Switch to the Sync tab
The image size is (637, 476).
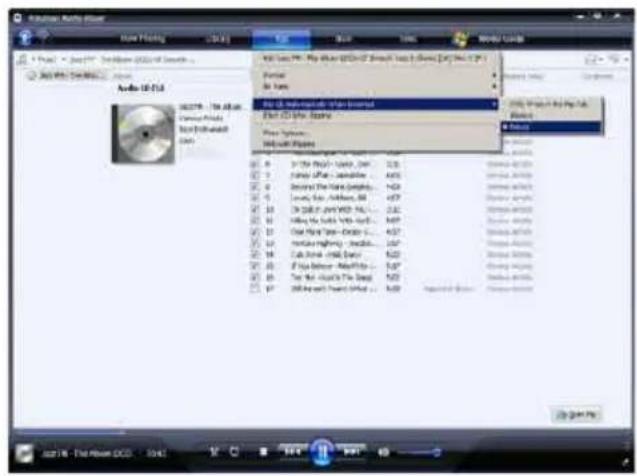[x=408, y=39]
